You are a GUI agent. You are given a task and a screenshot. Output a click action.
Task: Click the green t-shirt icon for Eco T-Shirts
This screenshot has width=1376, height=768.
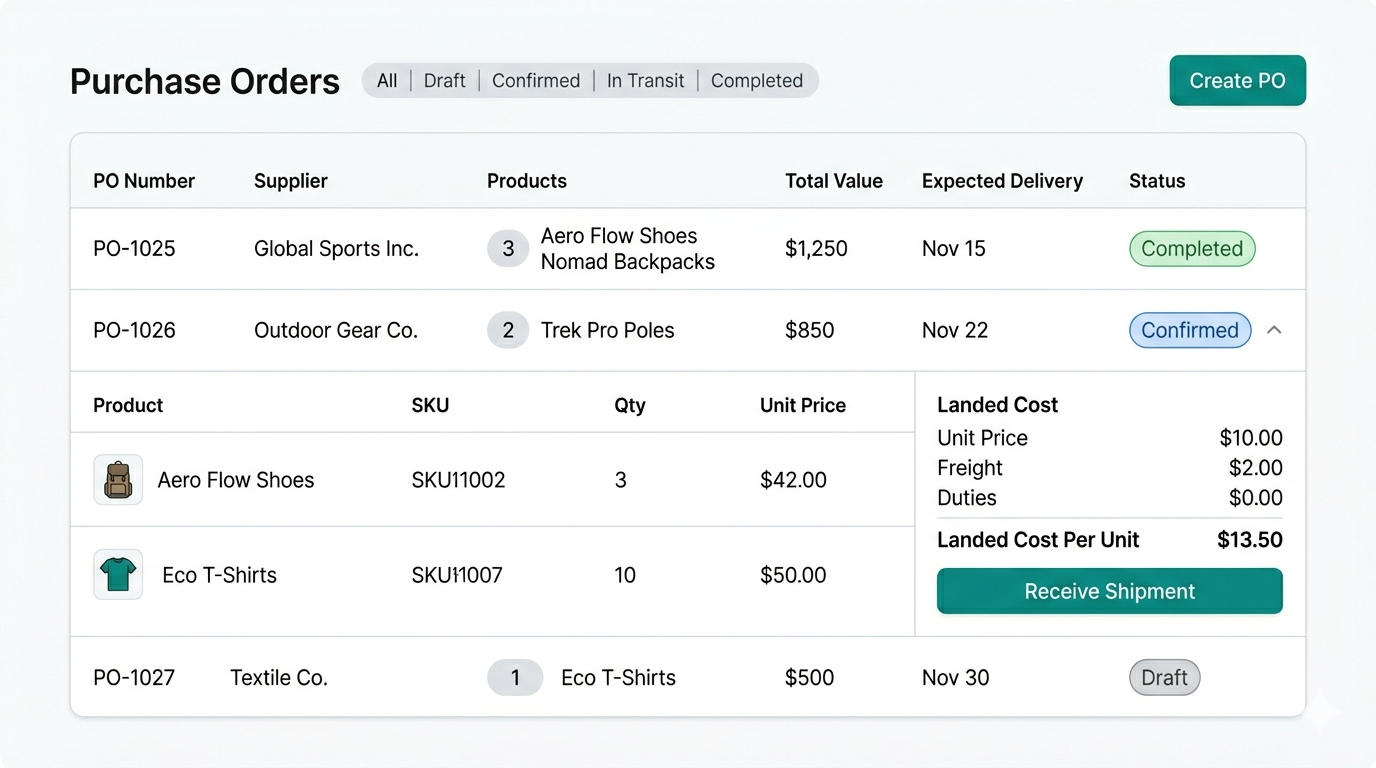coord(118,575)
